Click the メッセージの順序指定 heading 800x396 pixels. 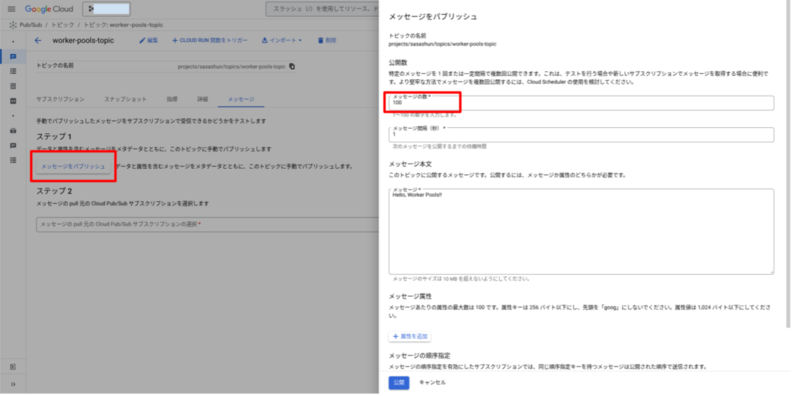419,355
